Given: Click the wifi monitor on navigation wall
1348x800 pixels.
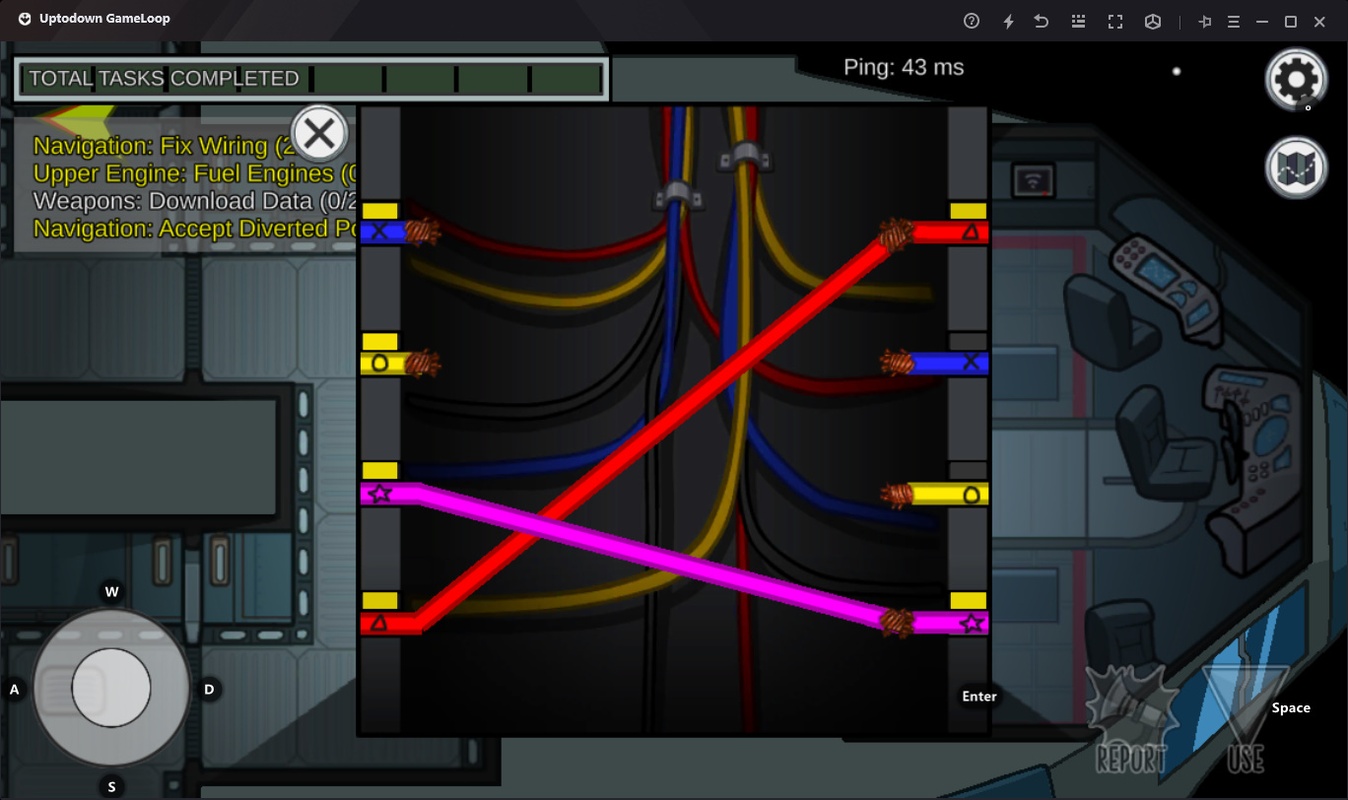Looking at the screenshot, I should point(1031,180).
